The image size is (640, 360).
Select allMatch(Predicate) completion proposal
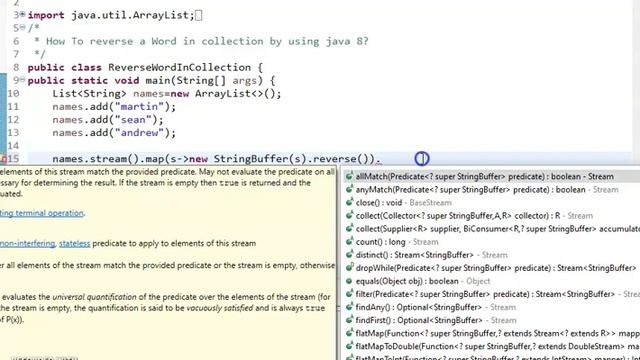(491, 176)
